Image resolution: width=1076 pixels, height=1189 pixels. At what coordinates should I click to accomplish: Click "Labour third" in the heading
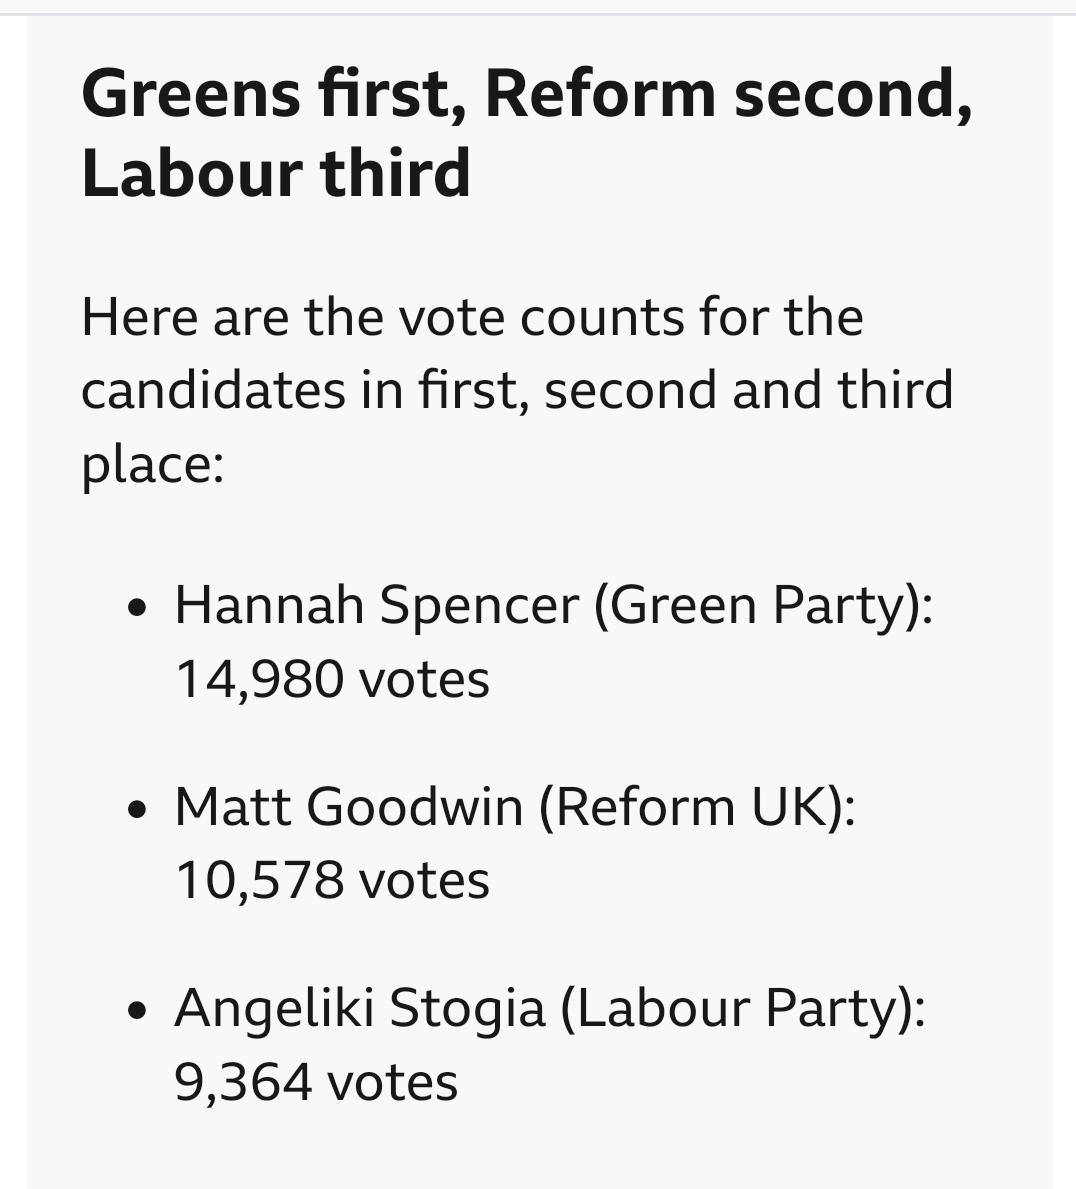pos(276,172)
